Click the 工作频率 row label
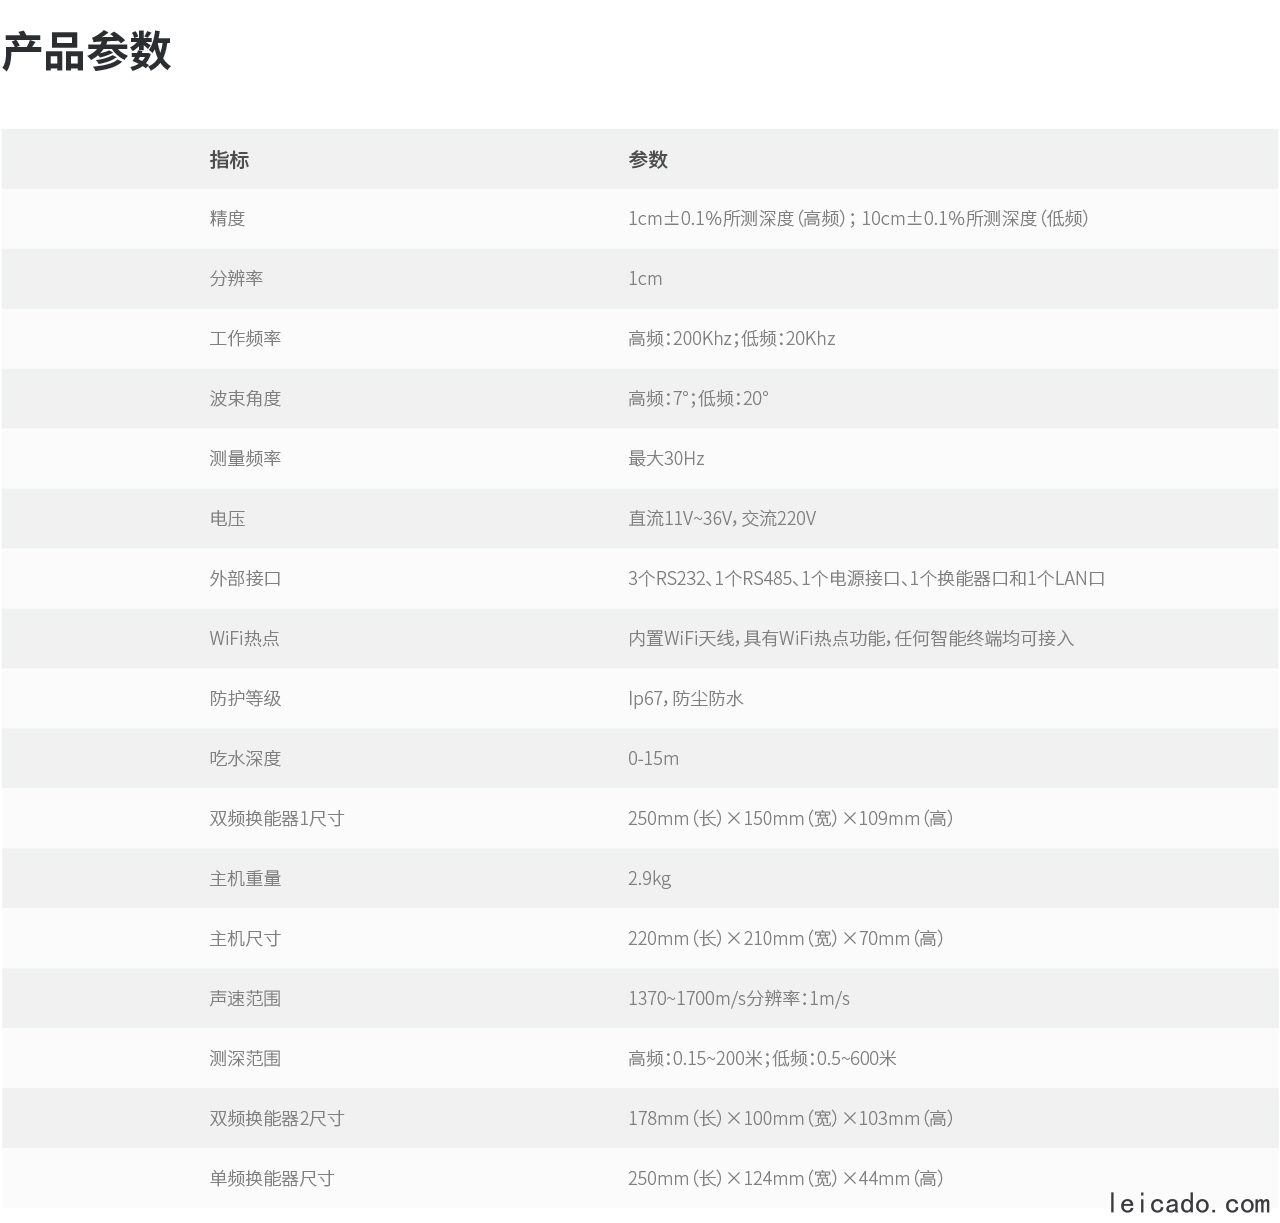The width and height of the screenshot is (1280, 1223). 245,339
